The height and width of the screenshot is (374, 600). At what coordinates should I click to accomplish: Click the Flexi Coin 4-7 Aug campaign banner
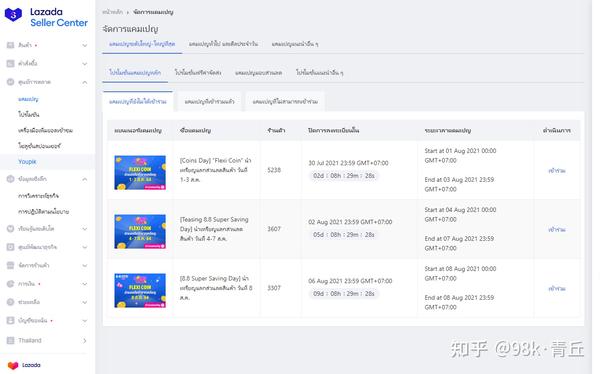140,231
